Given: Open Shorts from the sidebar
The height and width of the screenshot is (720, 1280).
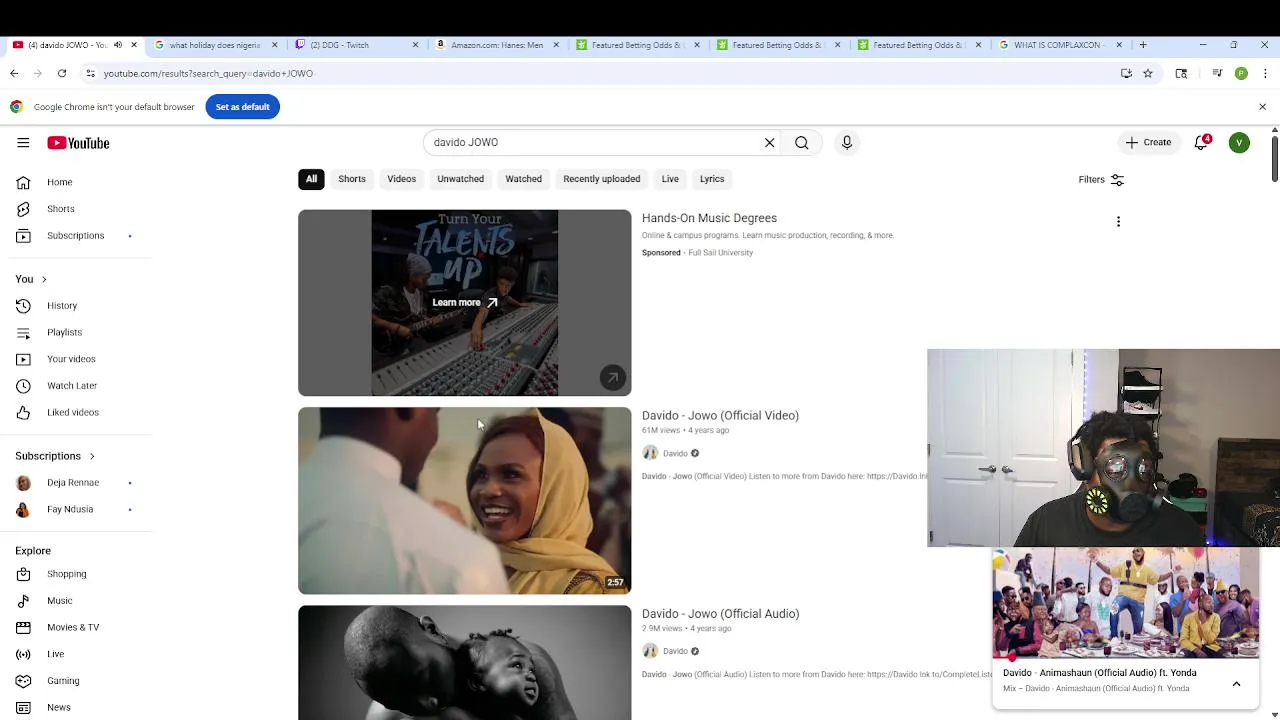Looking at the screenshot, I should 60,209.
